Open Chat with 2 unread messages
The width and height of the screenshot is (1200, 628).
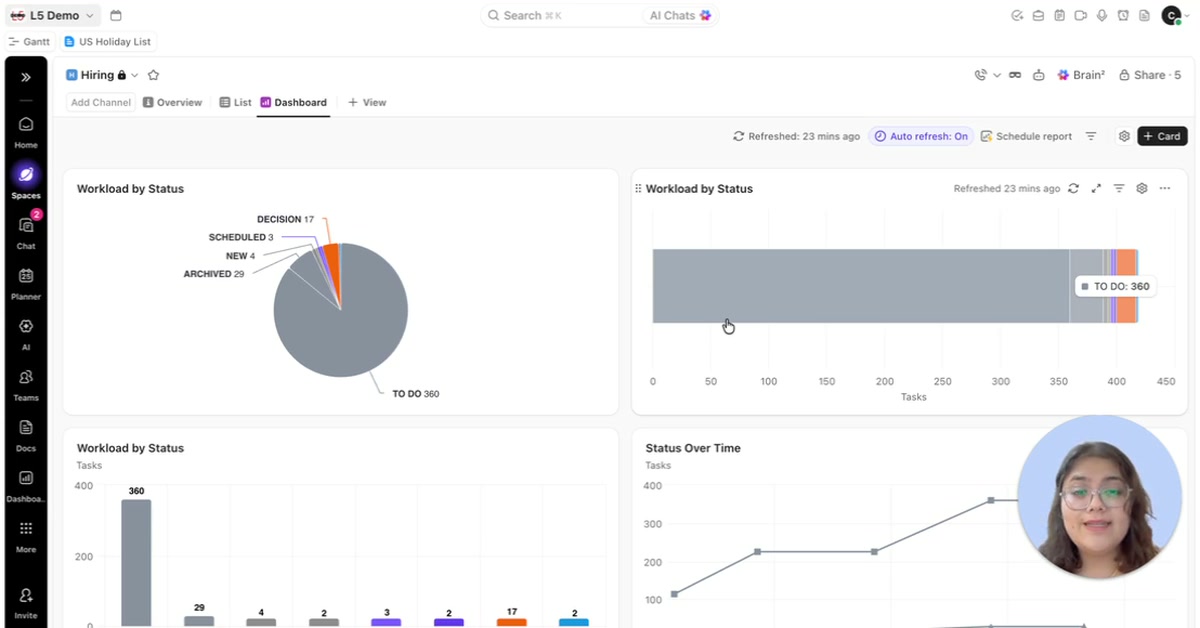click(x=26, y=232)
